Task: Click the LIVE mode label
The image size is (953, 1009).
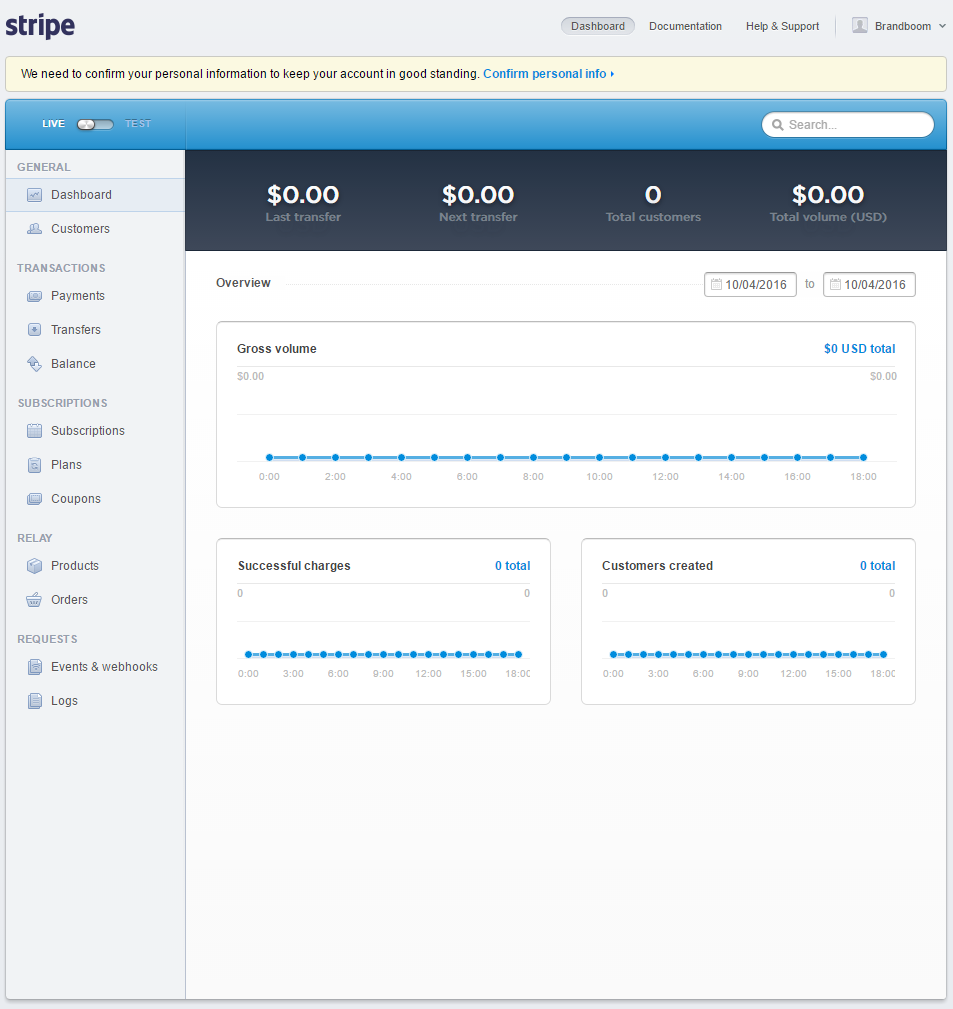Action: tap(53, 123)
